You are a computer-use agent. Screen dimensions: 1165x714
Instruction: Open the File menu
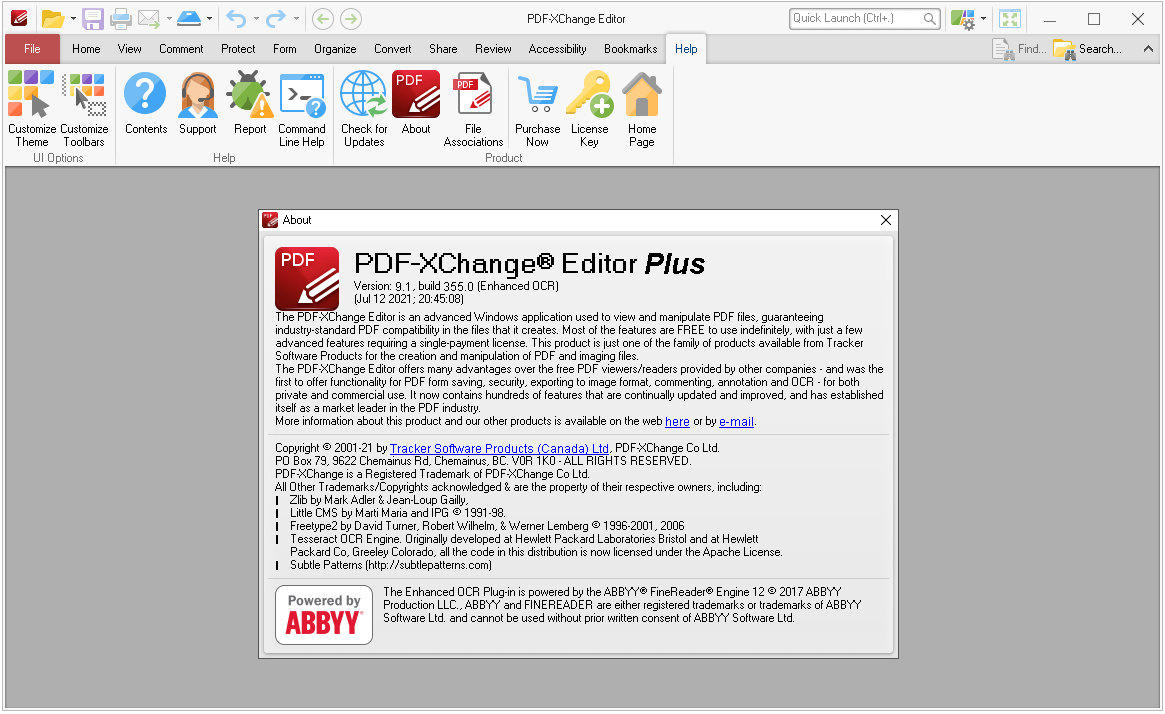coord(32,49)
